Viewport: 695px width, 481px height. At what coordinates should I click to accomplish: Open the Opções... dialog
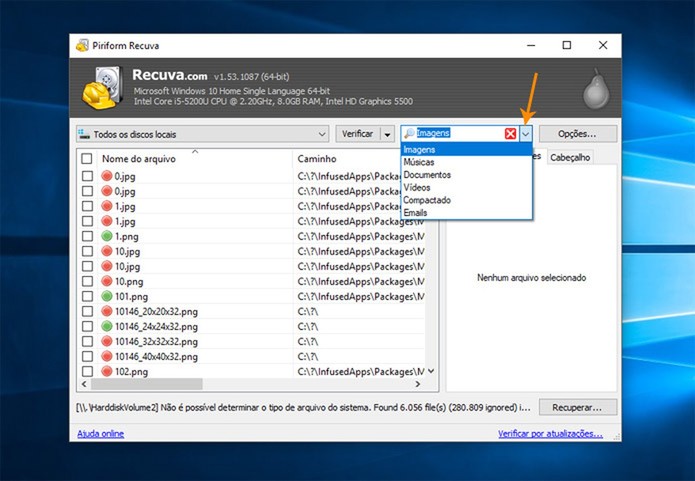(x=578, y=134)
